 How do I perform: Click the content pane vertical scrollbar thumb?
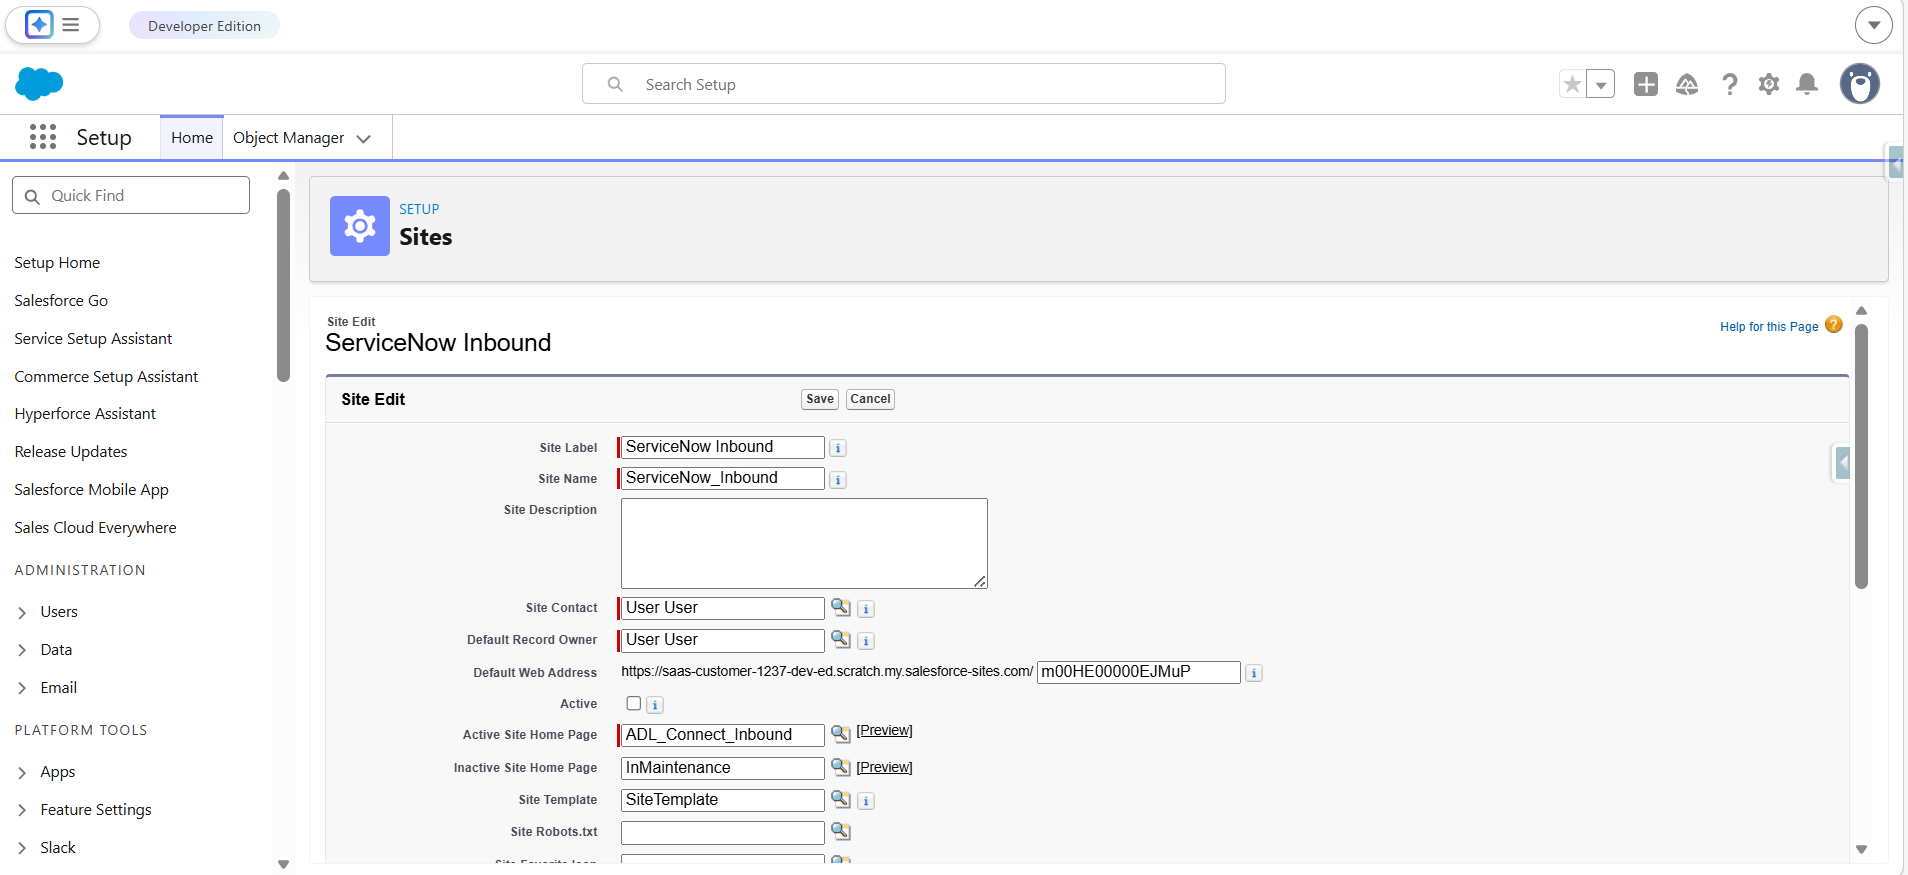(1861, 455)
